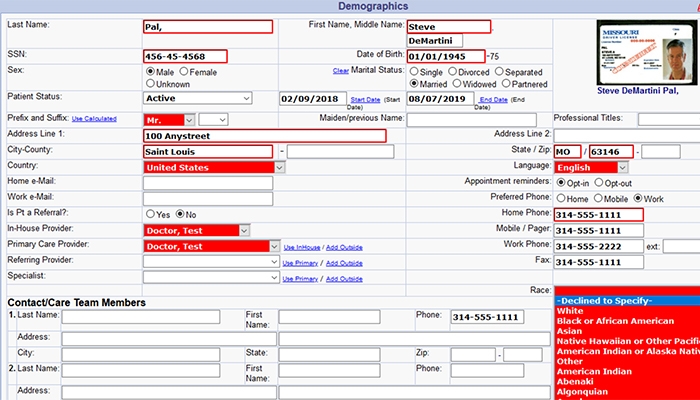The width and height of the screenshot is (700, 400).
Task: Select Yes for Is Pt a Referral
Action: pos(151,214)
